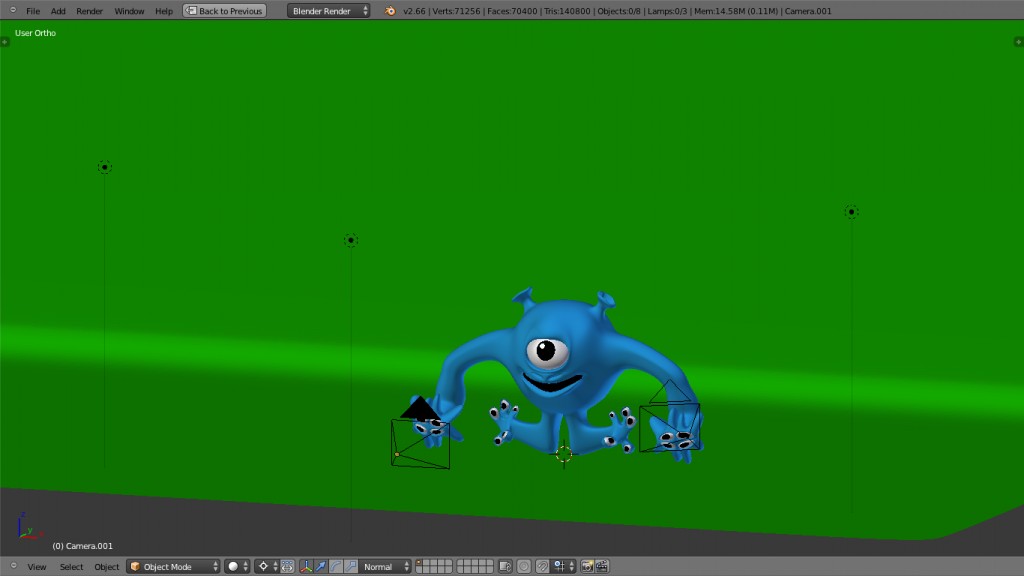Toggle the 3D manipulator widget icon

[306, 566]
